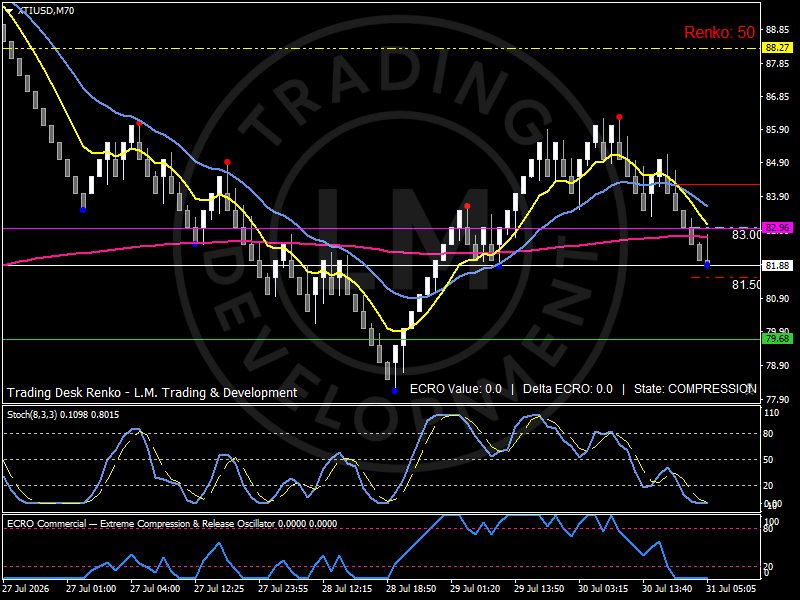Click the blue marker under the lowest candle

click(394, 391)
